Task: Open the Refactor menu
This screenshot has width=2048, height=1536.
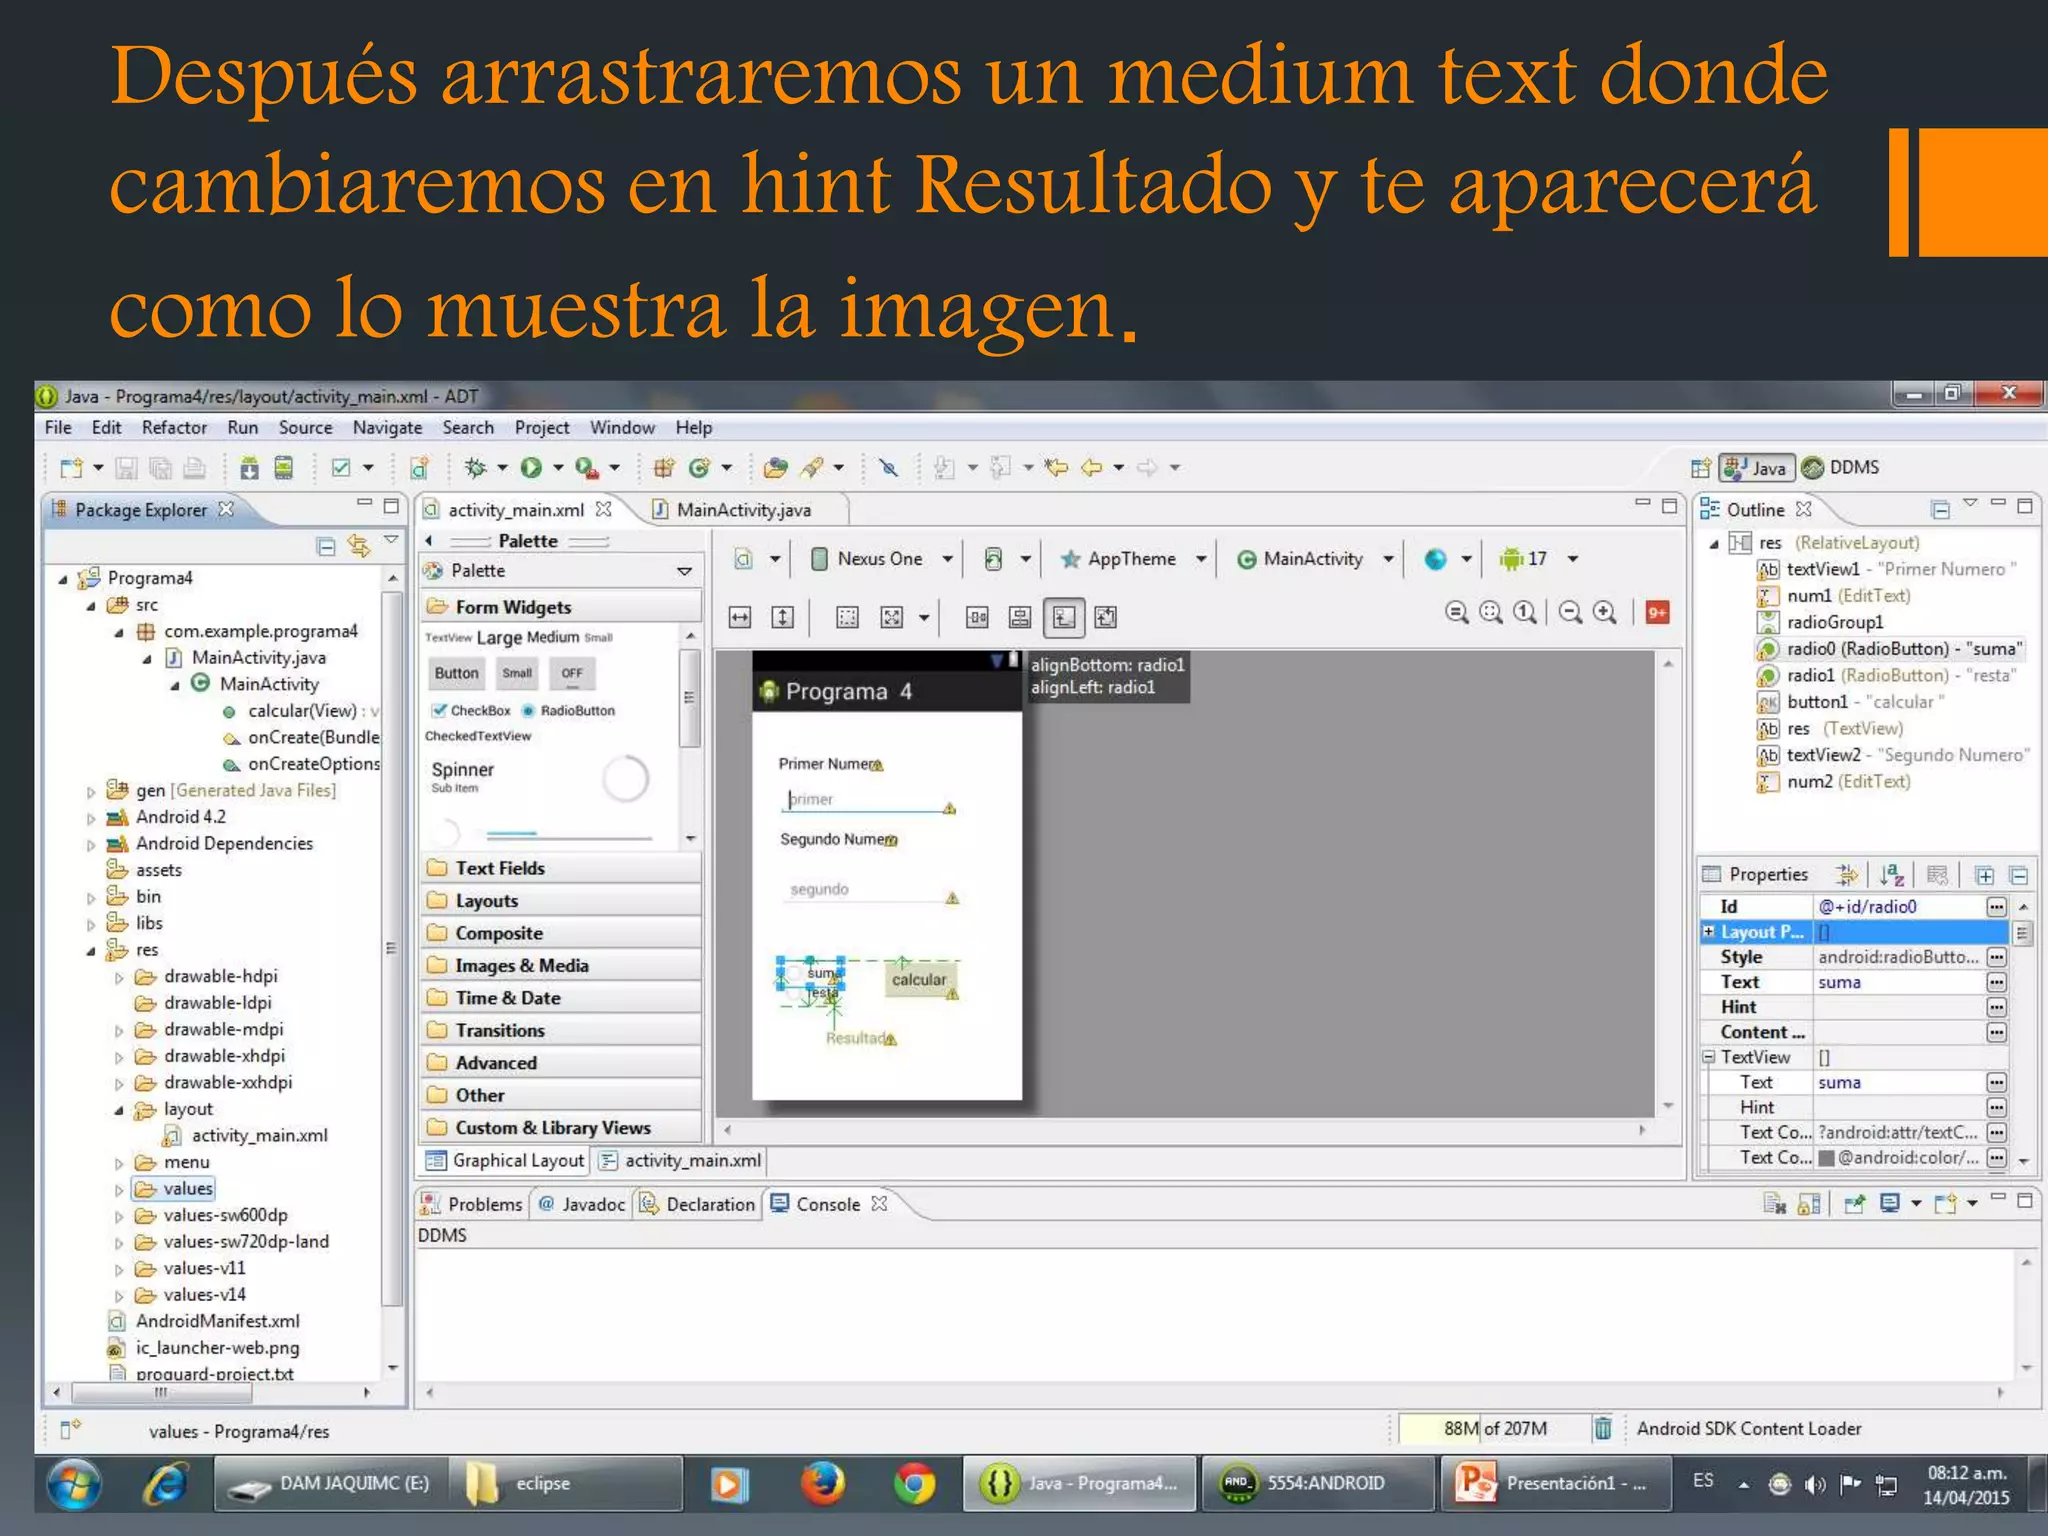Action: click(x=174, y=427)
